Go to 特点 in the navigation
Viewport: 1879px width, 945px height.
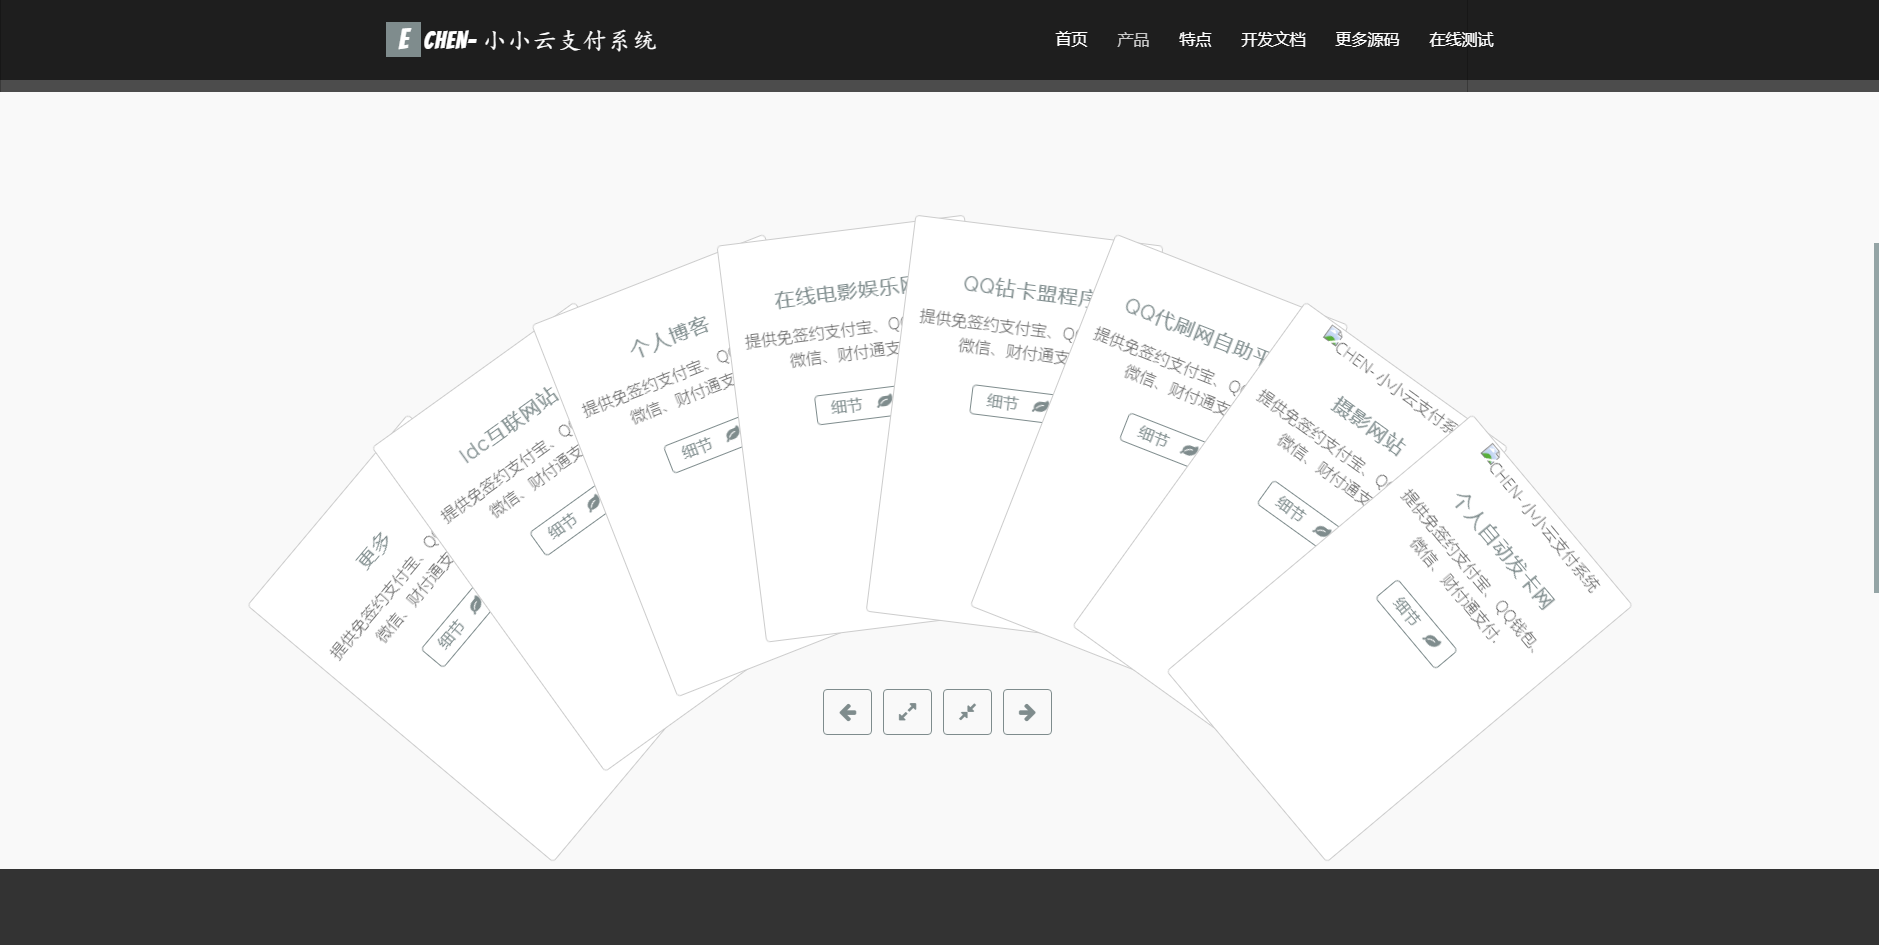tap(1195, 40)
